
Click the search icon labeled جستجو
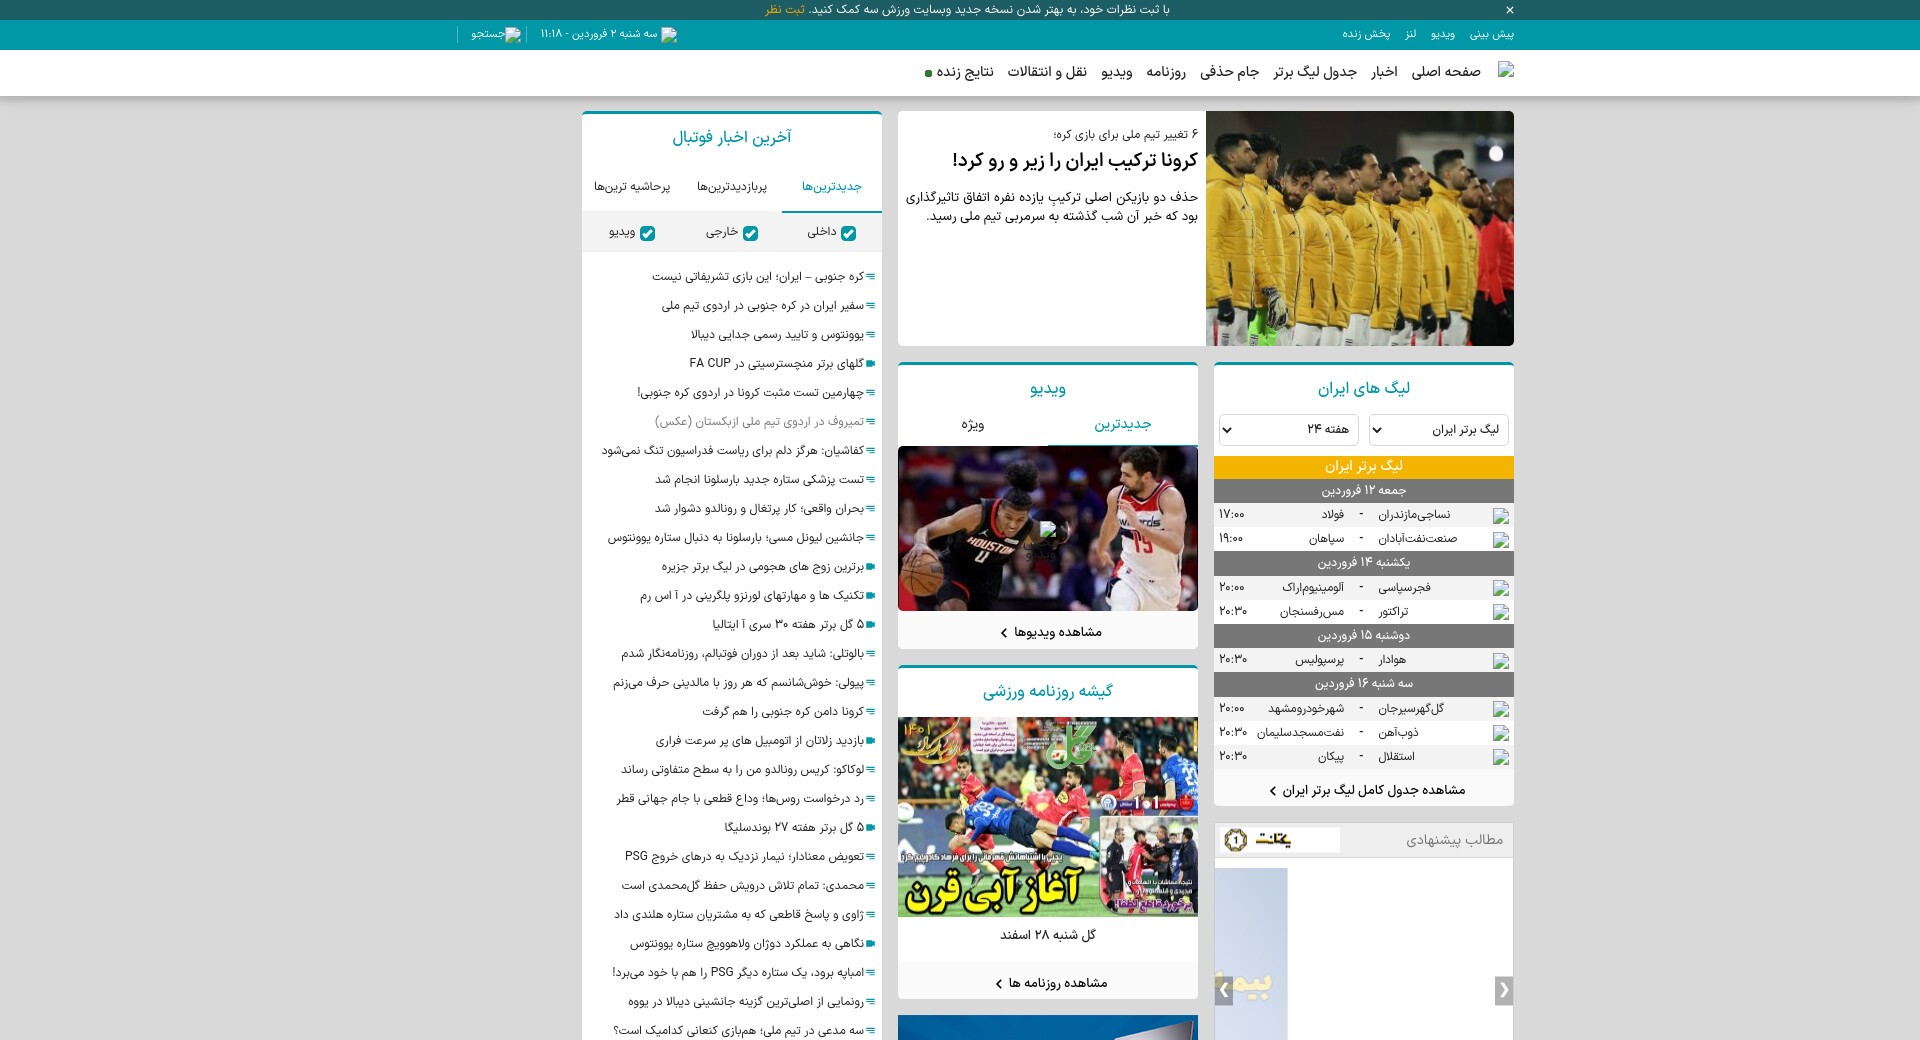pos(513,35)
